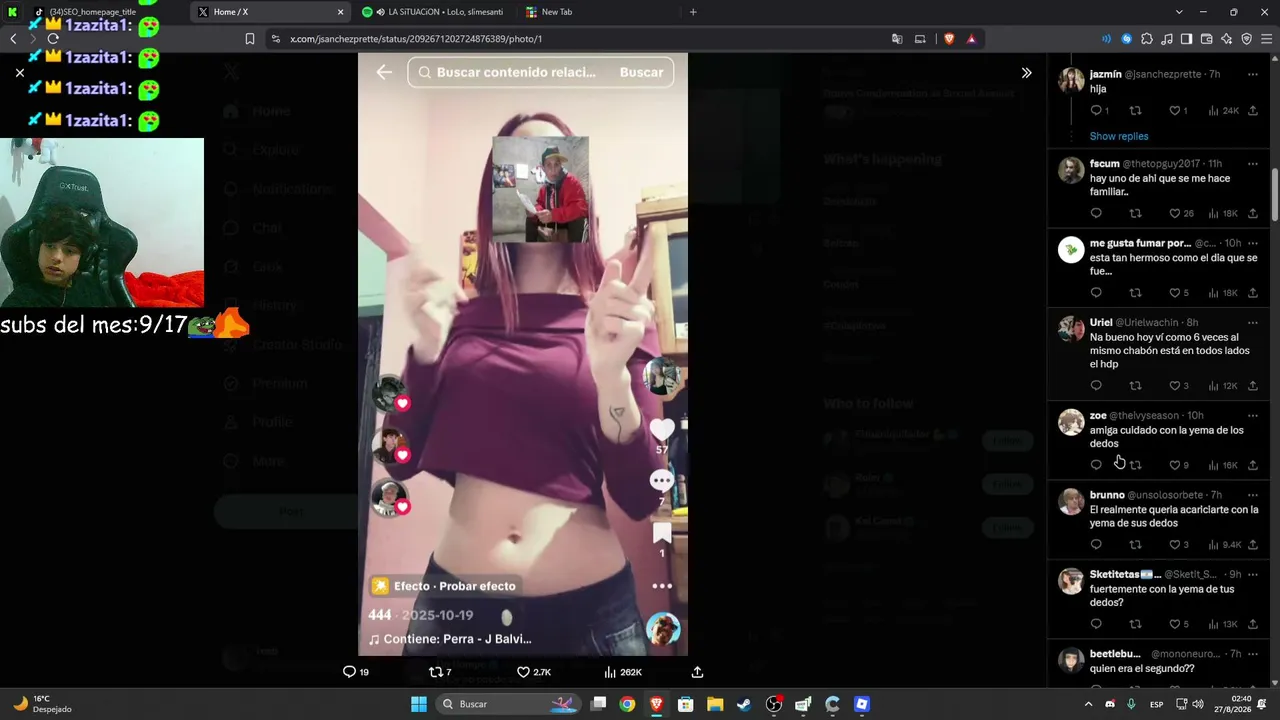
Task: Open the translate page icon in address bar
Action: pyautogui.click(x=897, y=39)
